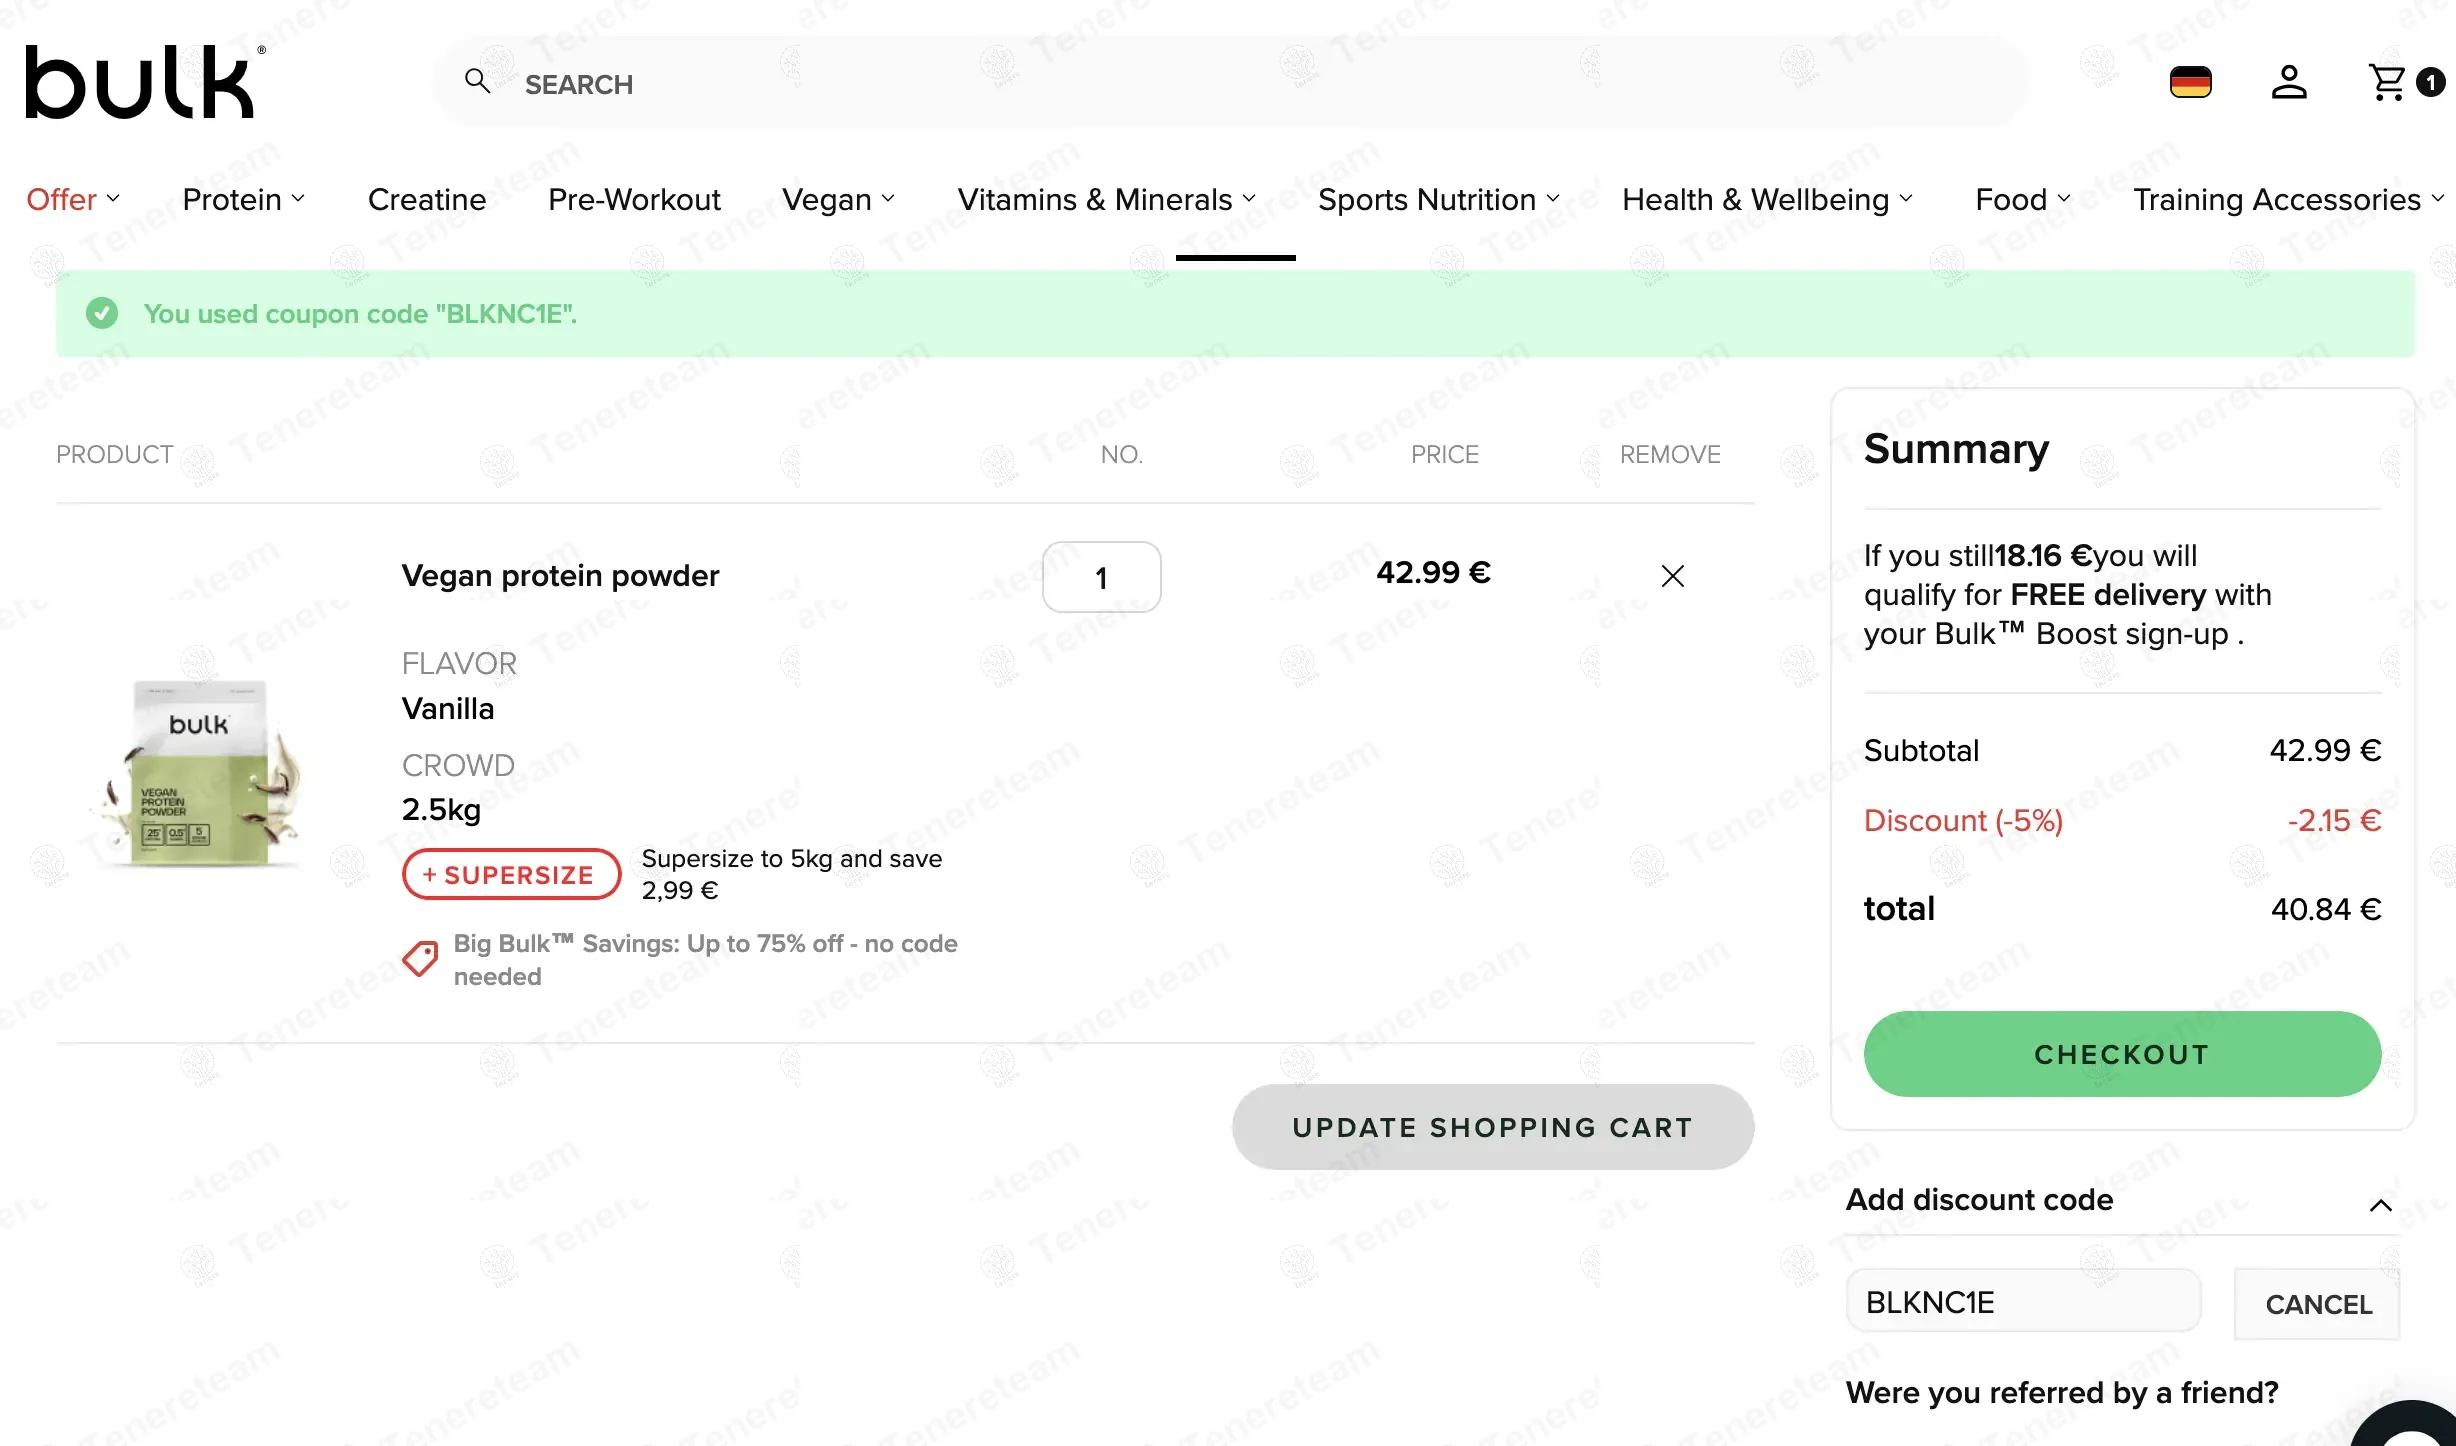This screenshot has width=2456, height=1446.
Task: Open the user account icon
Action: click(2289, 82)
